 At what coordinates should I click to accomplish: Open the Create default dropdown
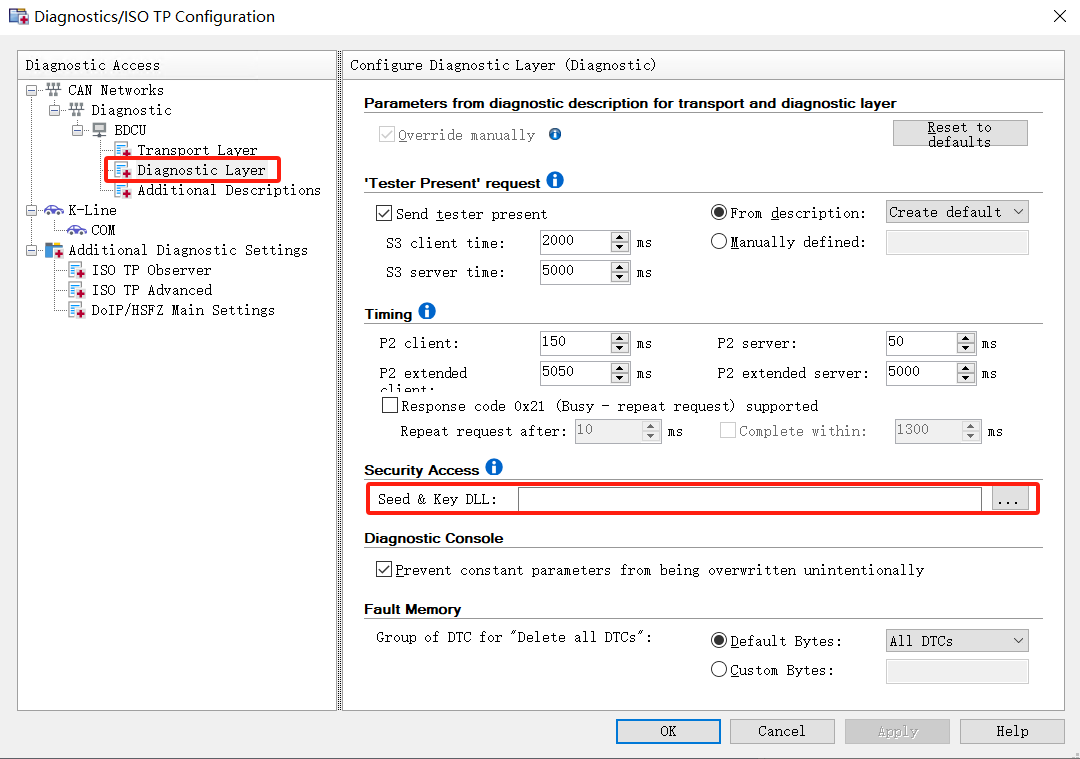pos(957,212)
